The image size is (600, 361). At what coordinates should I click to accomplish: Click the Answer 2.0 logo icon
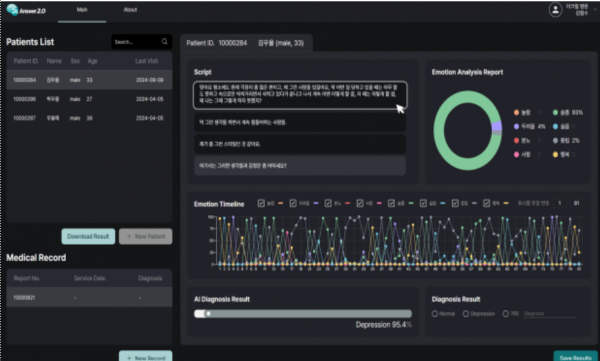click(12, 10)
